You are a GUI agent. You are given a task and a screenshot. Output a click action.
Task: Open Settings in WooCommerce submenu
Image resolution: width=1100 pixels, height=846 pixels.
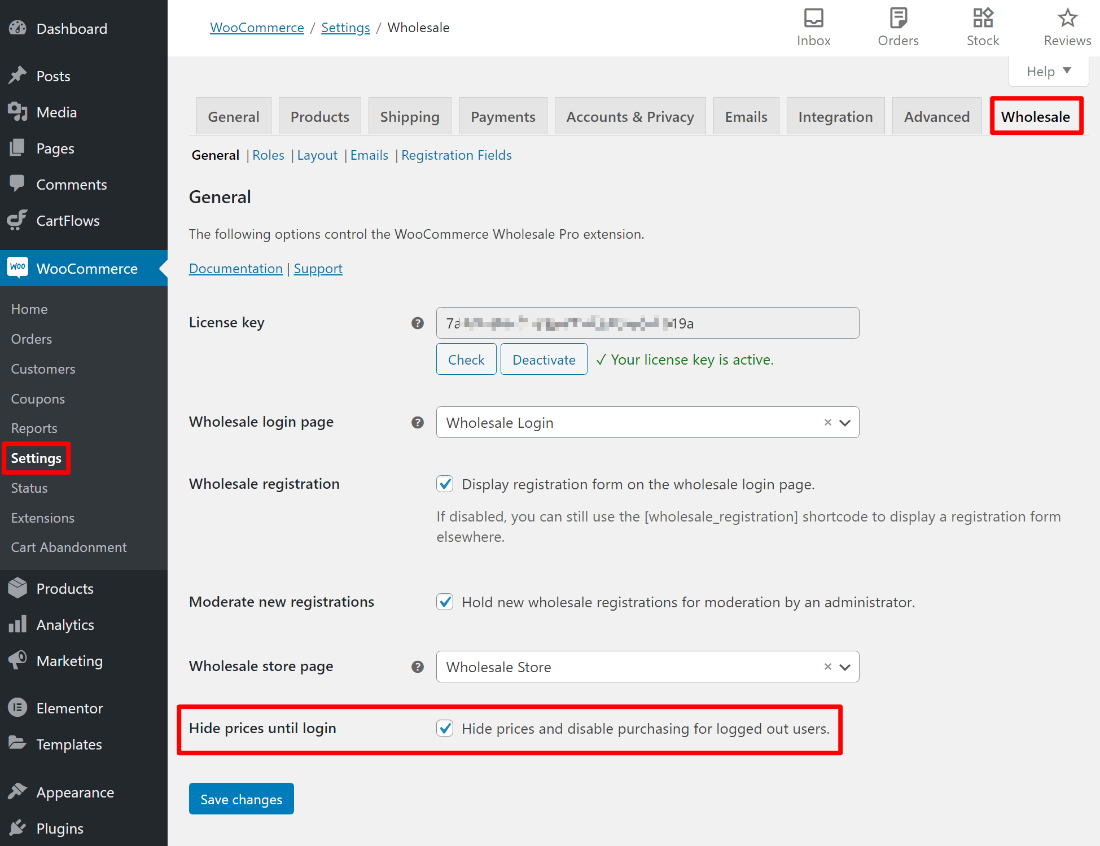pos(36,458)
